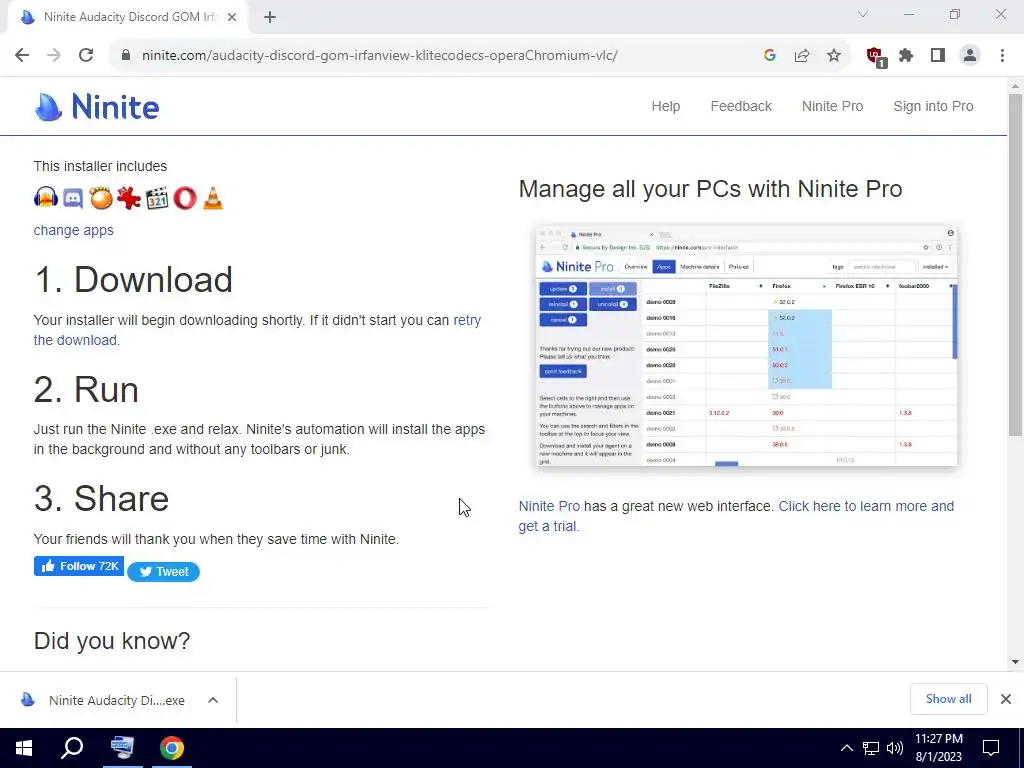Click Show all downloads button
The width and height of the screenshot is (1024, 768).
(x=948, y=699)
